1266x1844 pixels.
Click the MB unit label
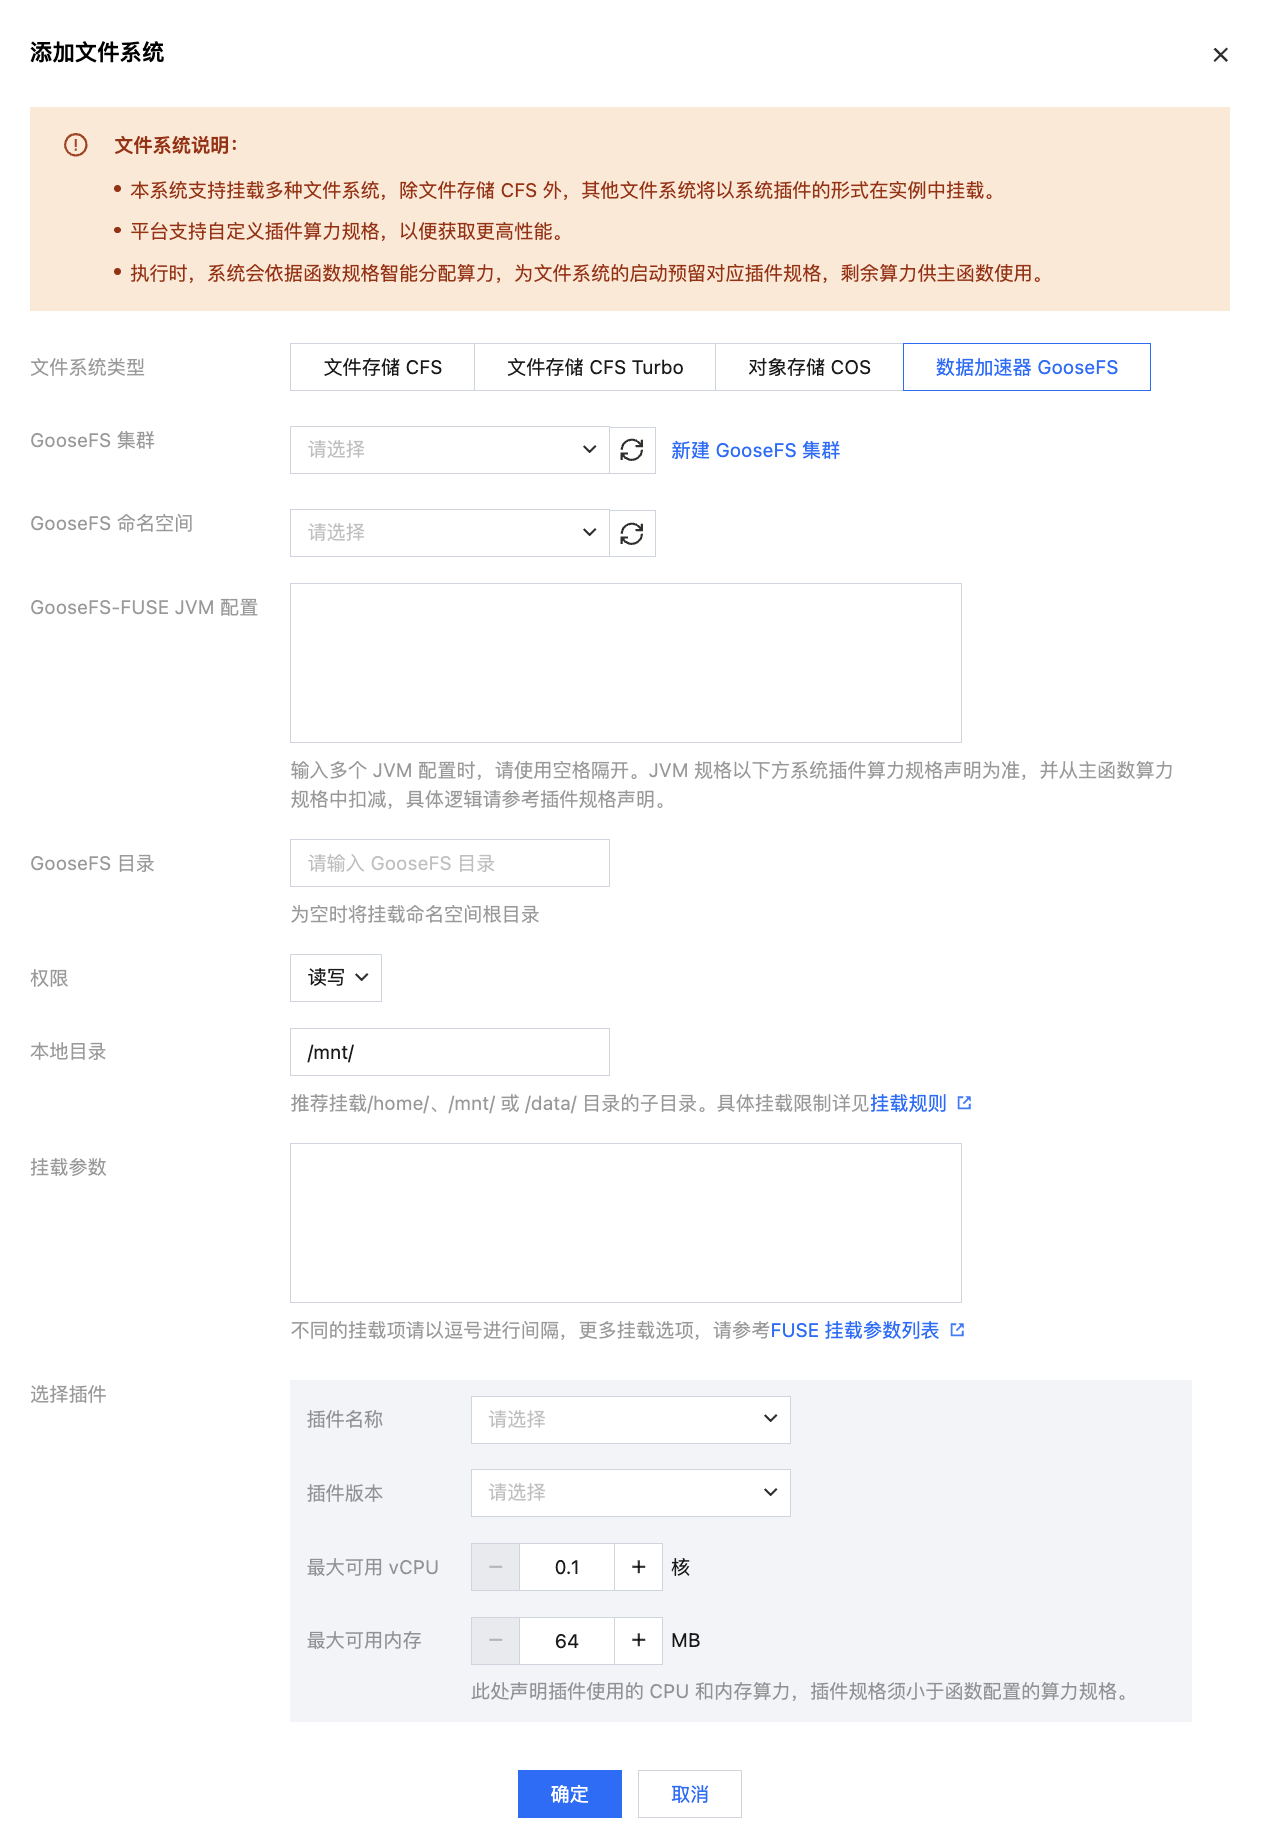[x=686, y=1641]
